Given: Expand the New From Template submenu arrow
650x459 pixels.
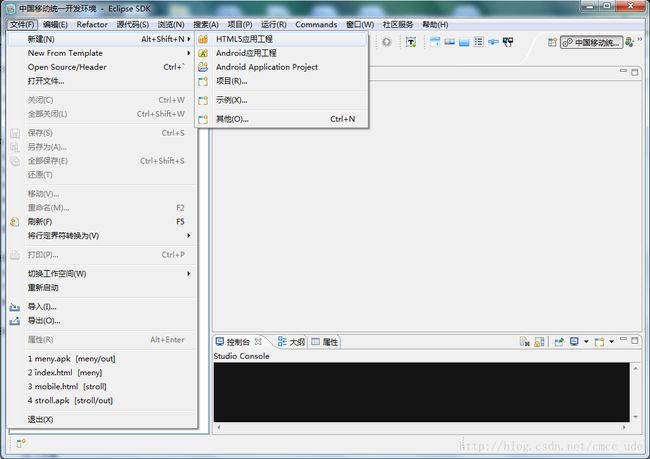Looking at the screenshot, I should point(189,53).
